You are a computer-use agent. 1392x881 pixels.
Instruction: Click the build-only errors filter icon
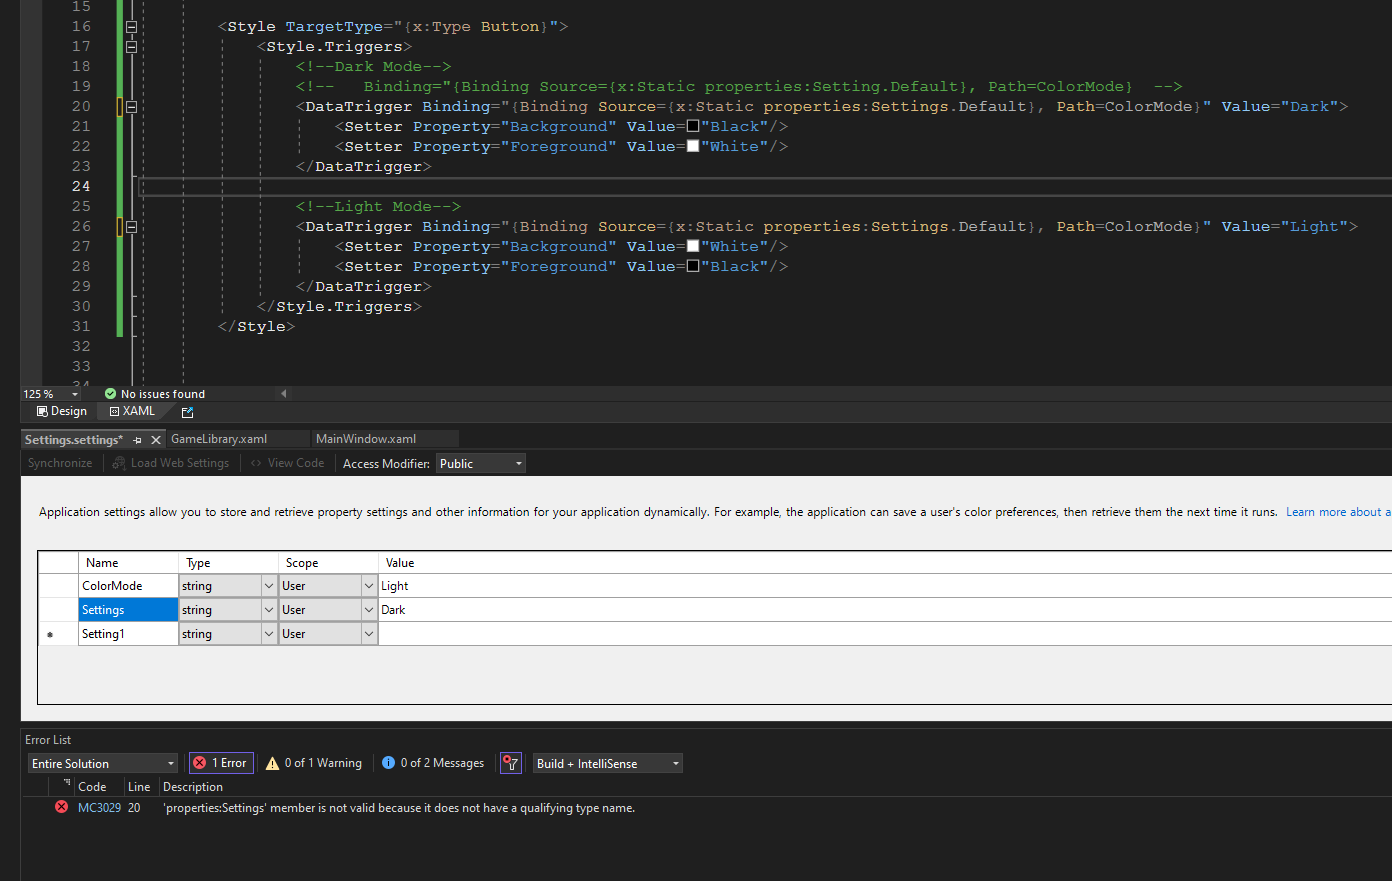[x=511, y=763]
